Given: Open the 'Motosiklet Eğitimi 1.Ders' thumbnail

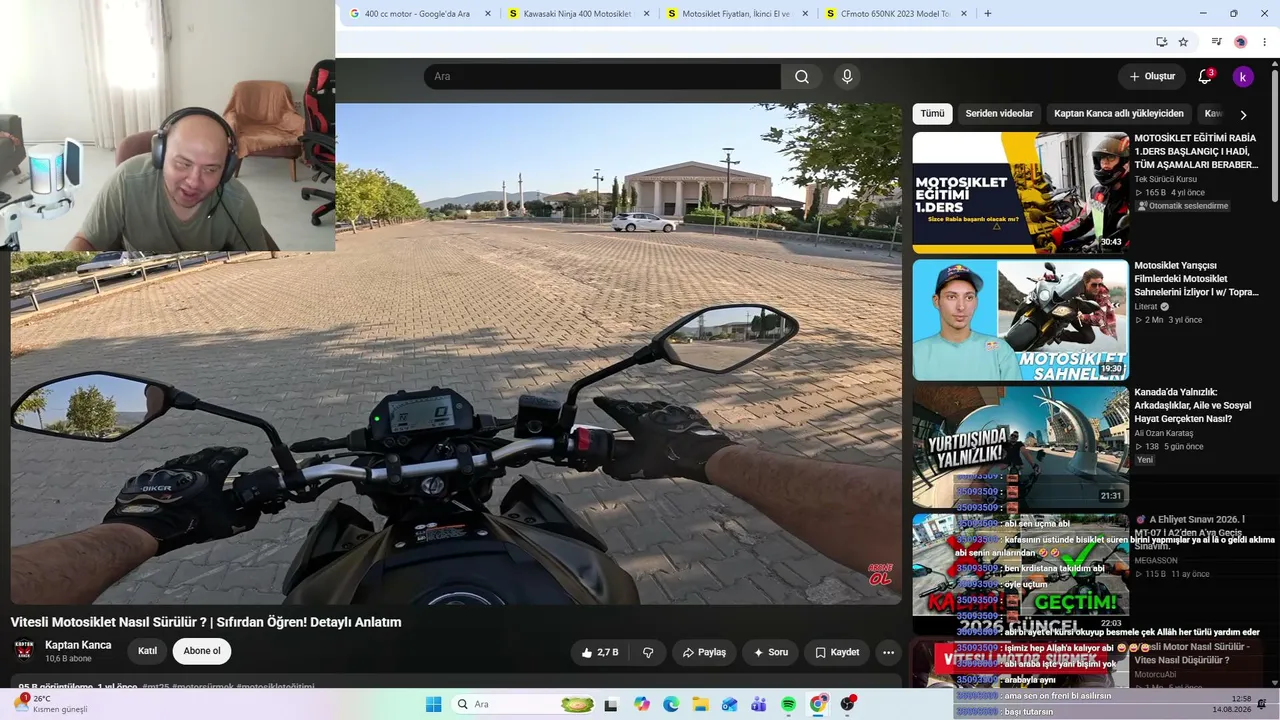Looking at the screenshot, I should tap(1020, 193).
